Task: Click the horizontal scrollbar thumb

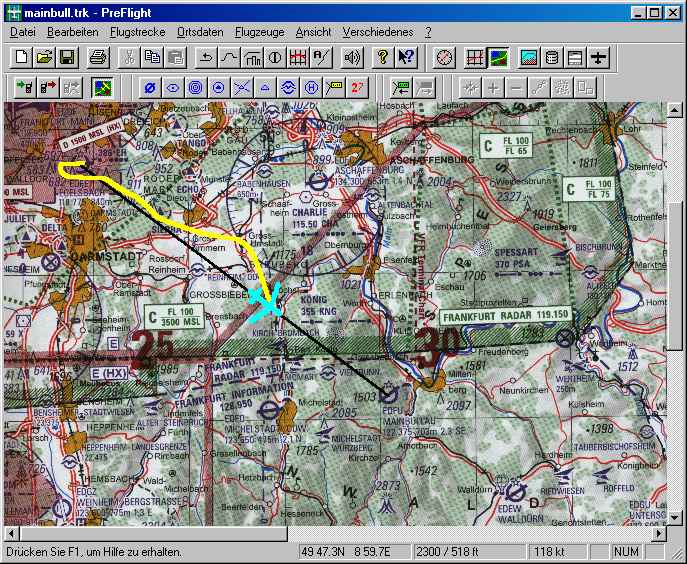Action: pos(153,534)
